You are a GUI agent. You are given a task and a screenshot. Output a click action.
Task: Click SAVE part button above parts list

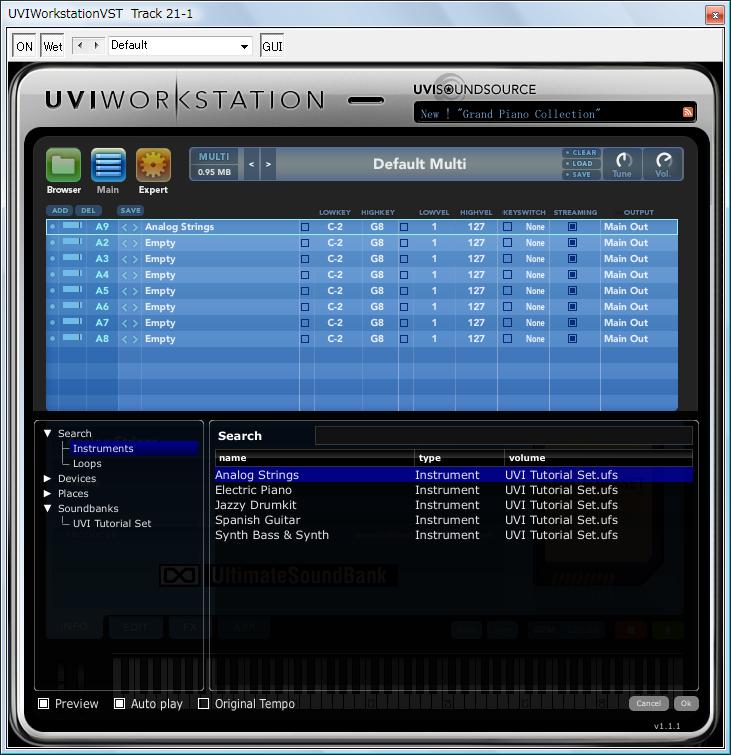click(131, 210)
